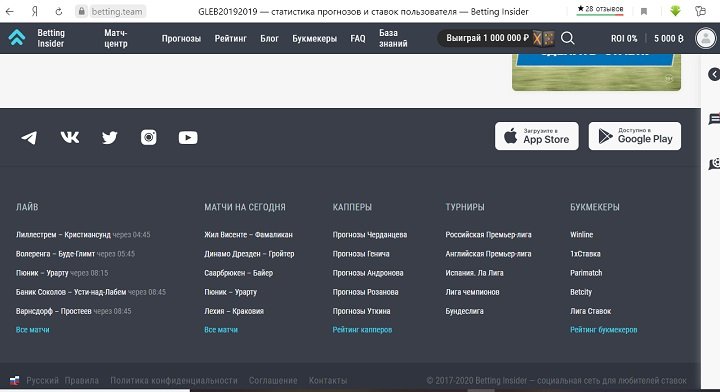Open Баник Соколов – Усти-над-Лабем match
The image size is (720, 392).
point(71,292)
